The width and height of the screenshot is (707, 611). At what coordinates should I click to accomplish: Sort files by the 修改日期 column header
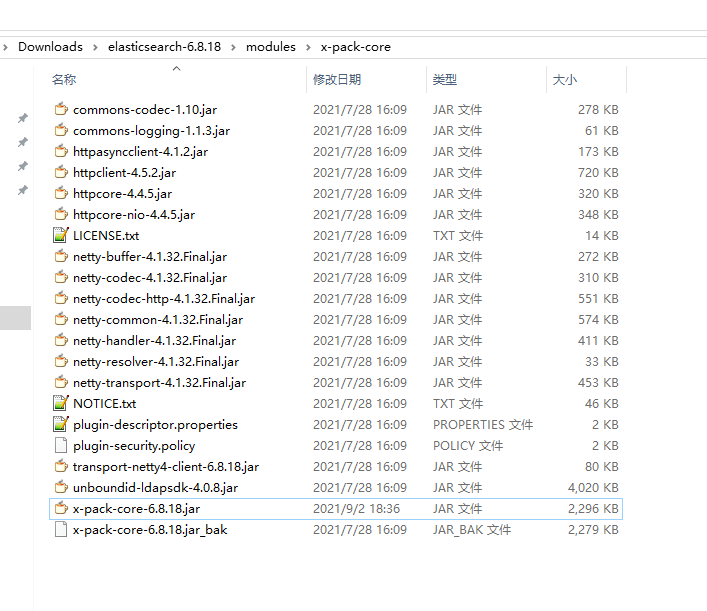coord(337,79)
